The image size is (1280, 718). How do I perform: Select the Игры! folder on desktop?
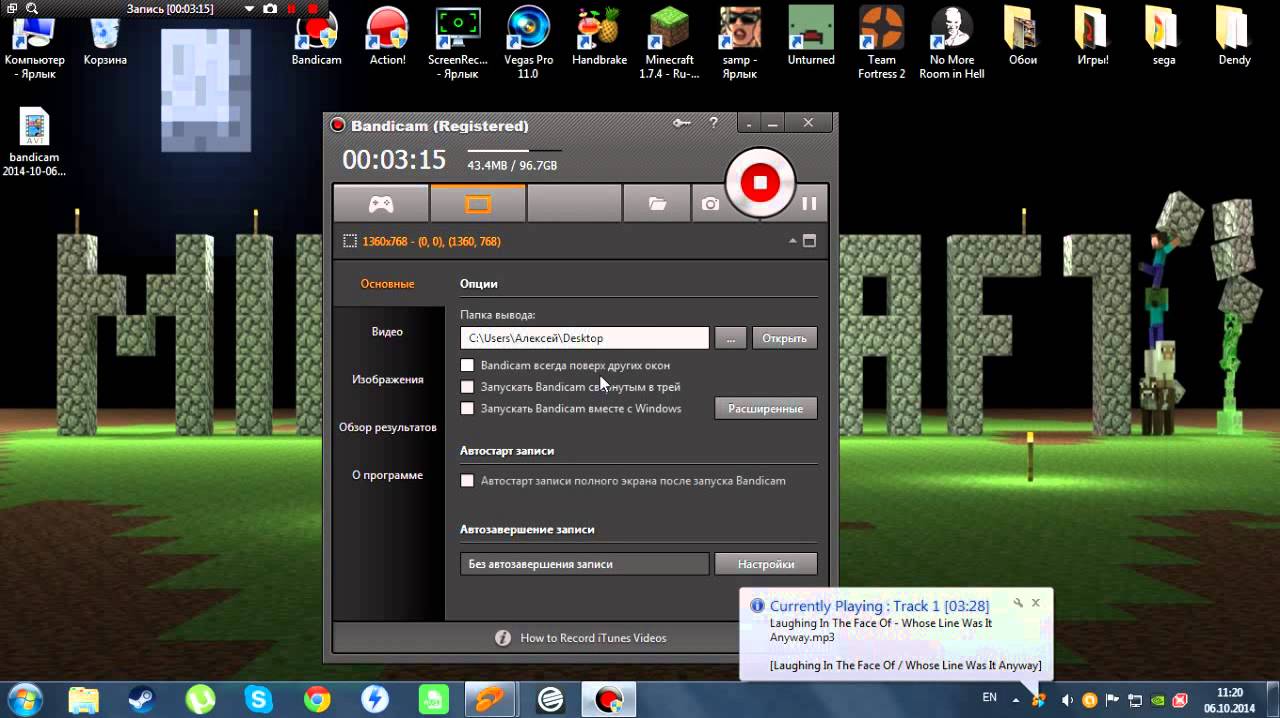coord(1093,38)
